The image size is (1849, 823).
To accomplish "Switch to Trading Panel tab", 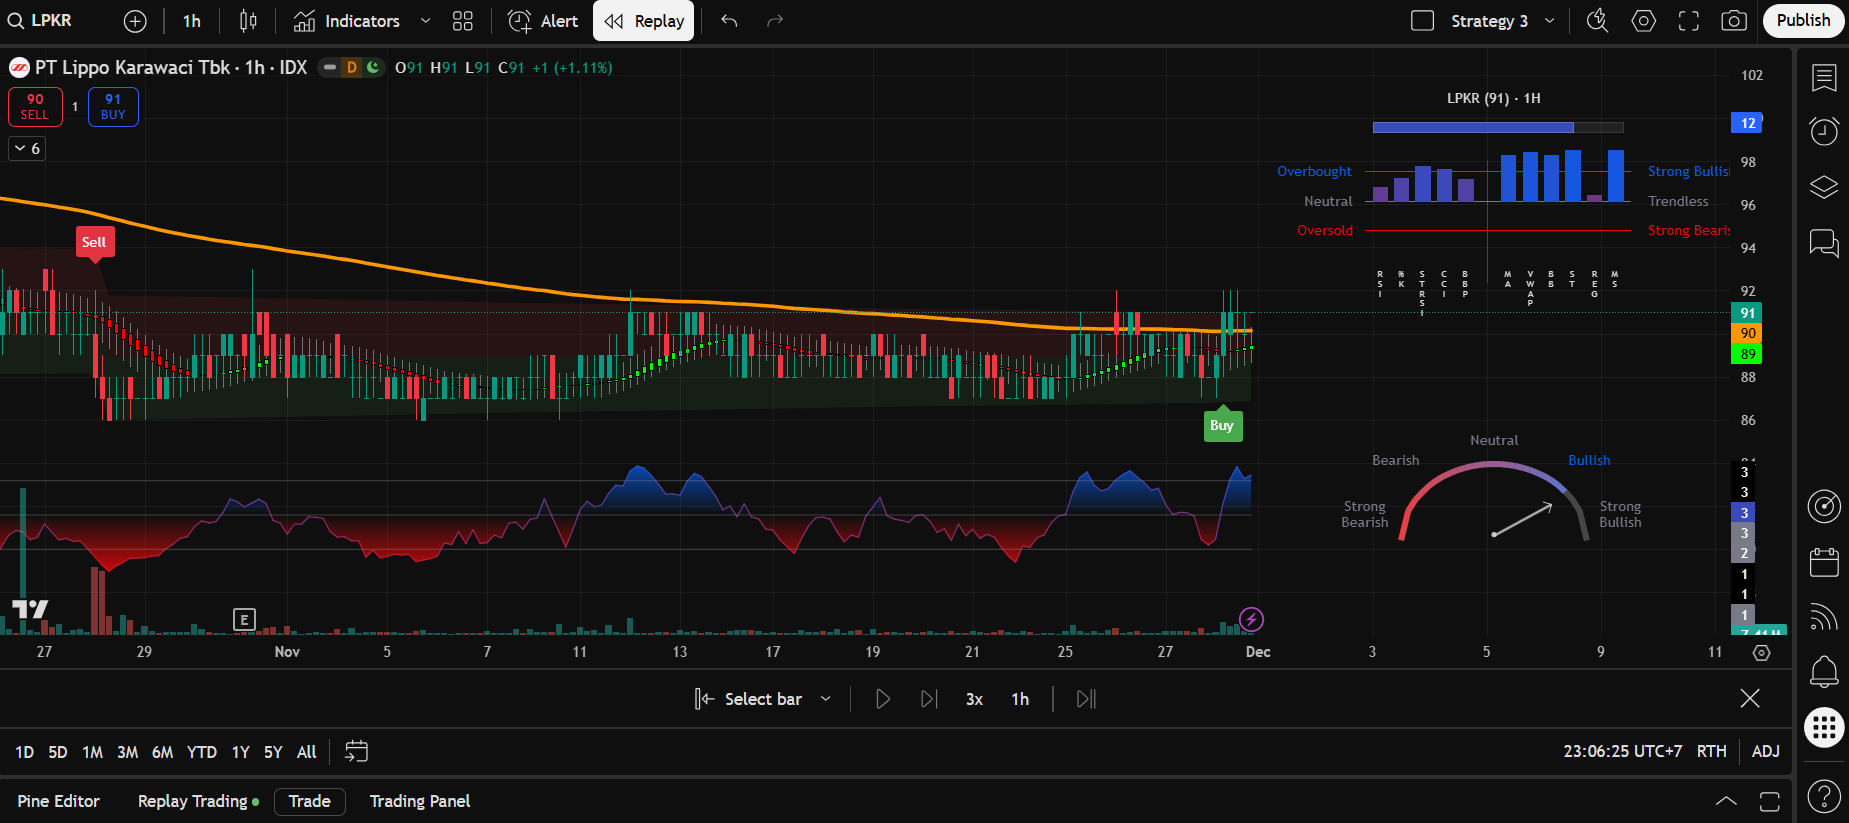I will [419, 801].
